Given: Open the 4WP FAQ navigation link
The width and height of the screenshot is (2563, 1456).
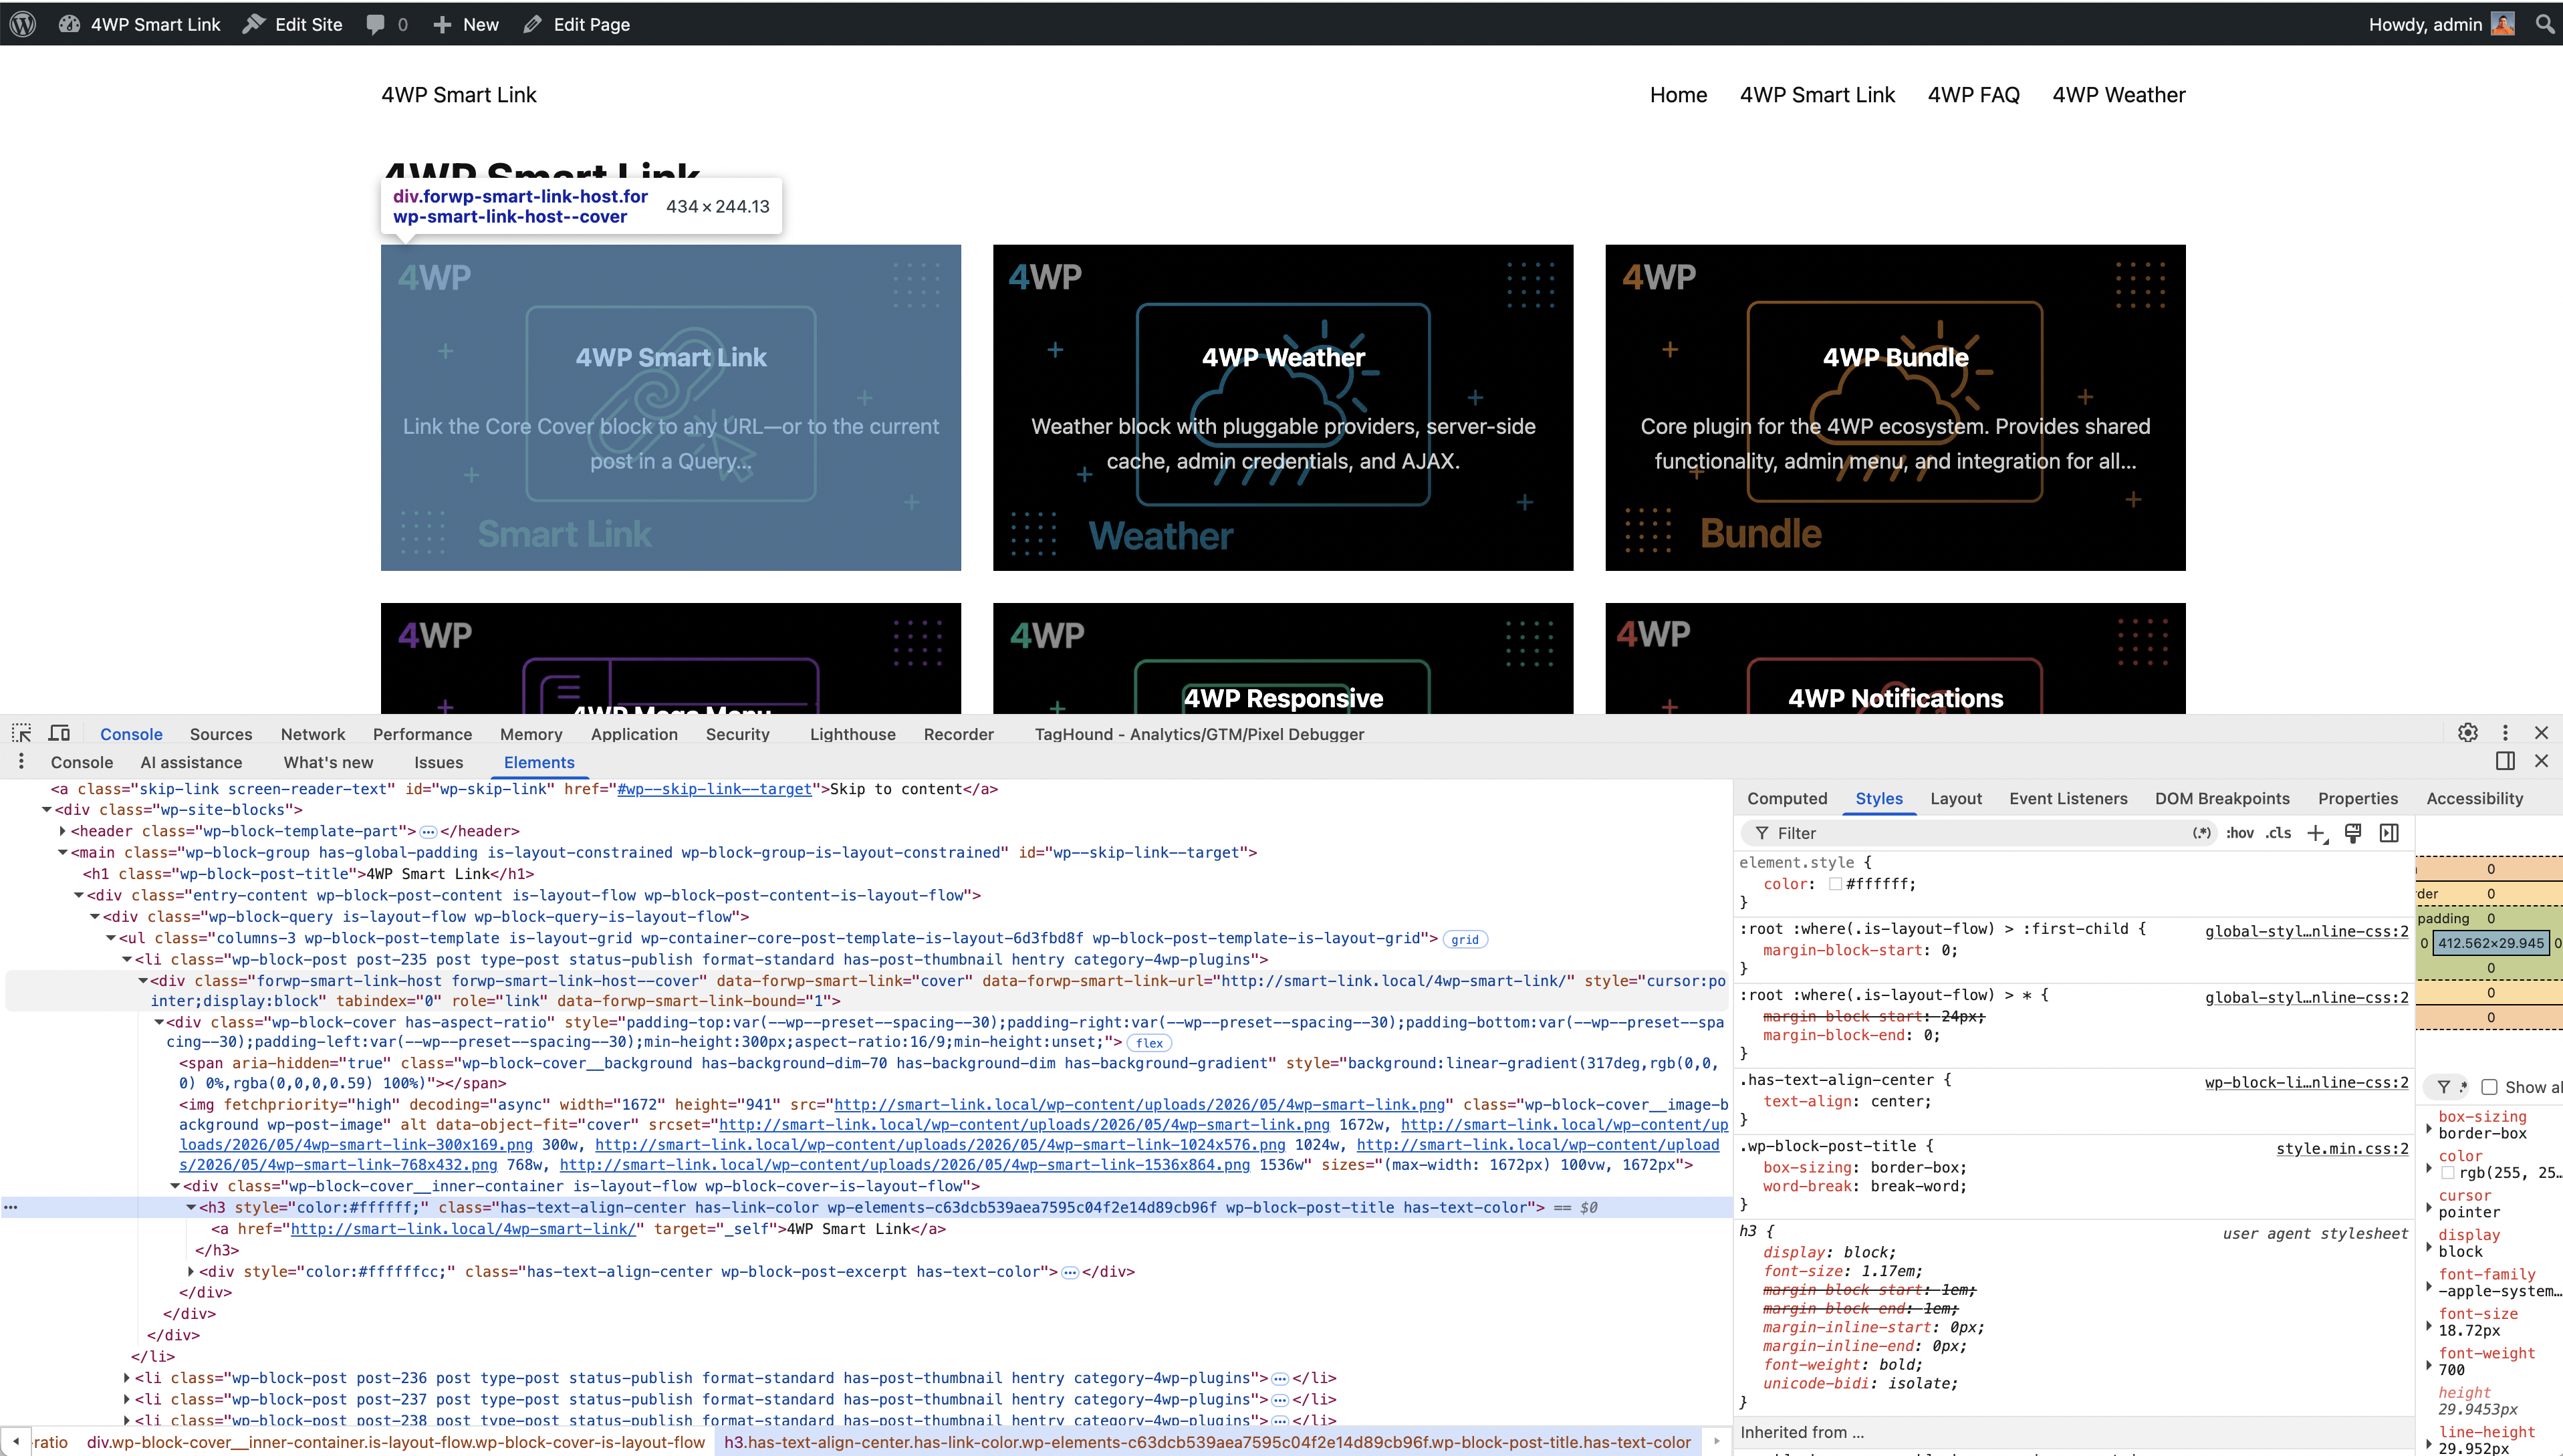Looking at the screenshot, I should pyautogui.click(x=1973, y=95).
